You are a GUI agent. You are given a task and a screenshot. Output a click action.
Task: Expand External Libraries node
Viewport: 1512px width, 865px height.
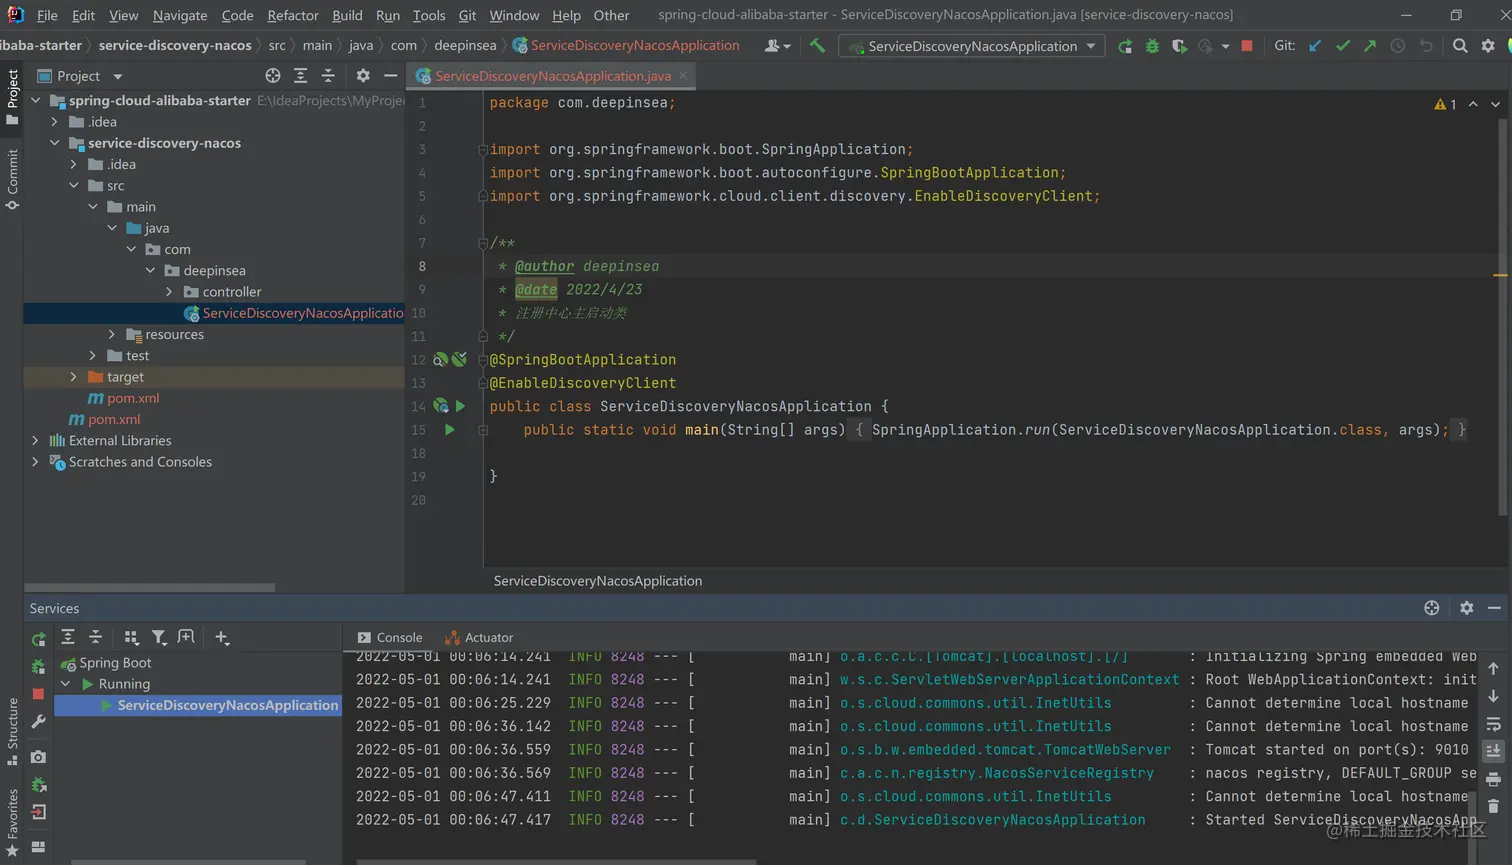[35, 440]
